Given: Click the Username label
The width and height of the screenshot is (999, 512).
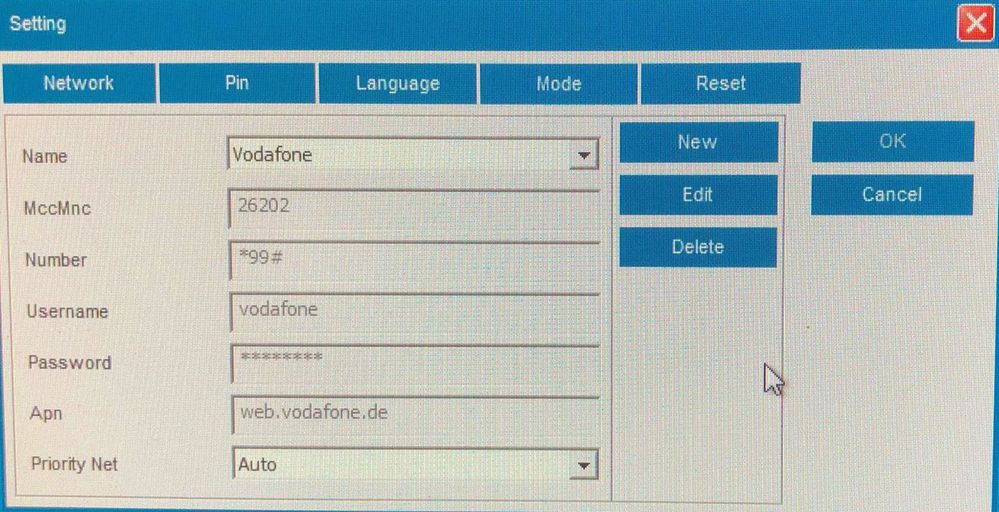Looking at the screenshot, I should pyautogui.click(x=68, y=311).
